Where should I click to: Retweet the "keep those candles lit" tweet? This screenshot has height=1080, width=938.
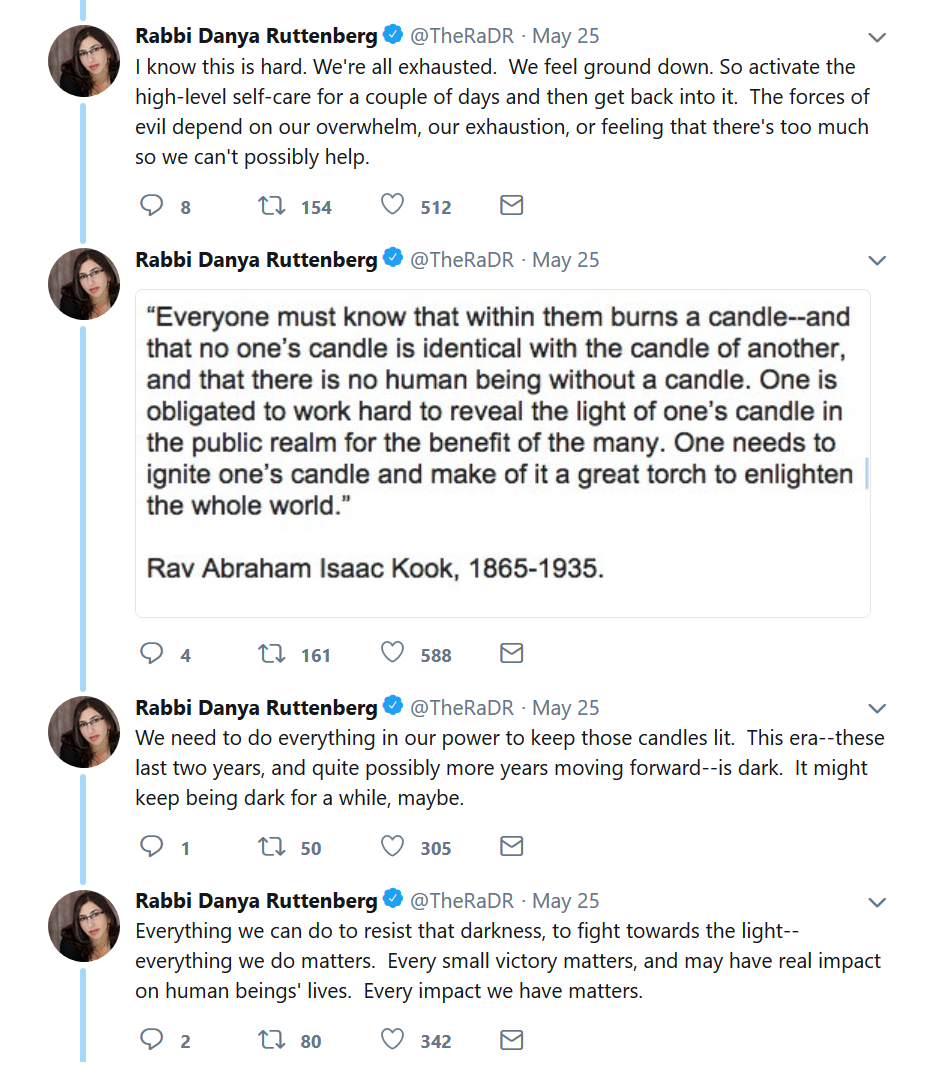tap(270, 847)
